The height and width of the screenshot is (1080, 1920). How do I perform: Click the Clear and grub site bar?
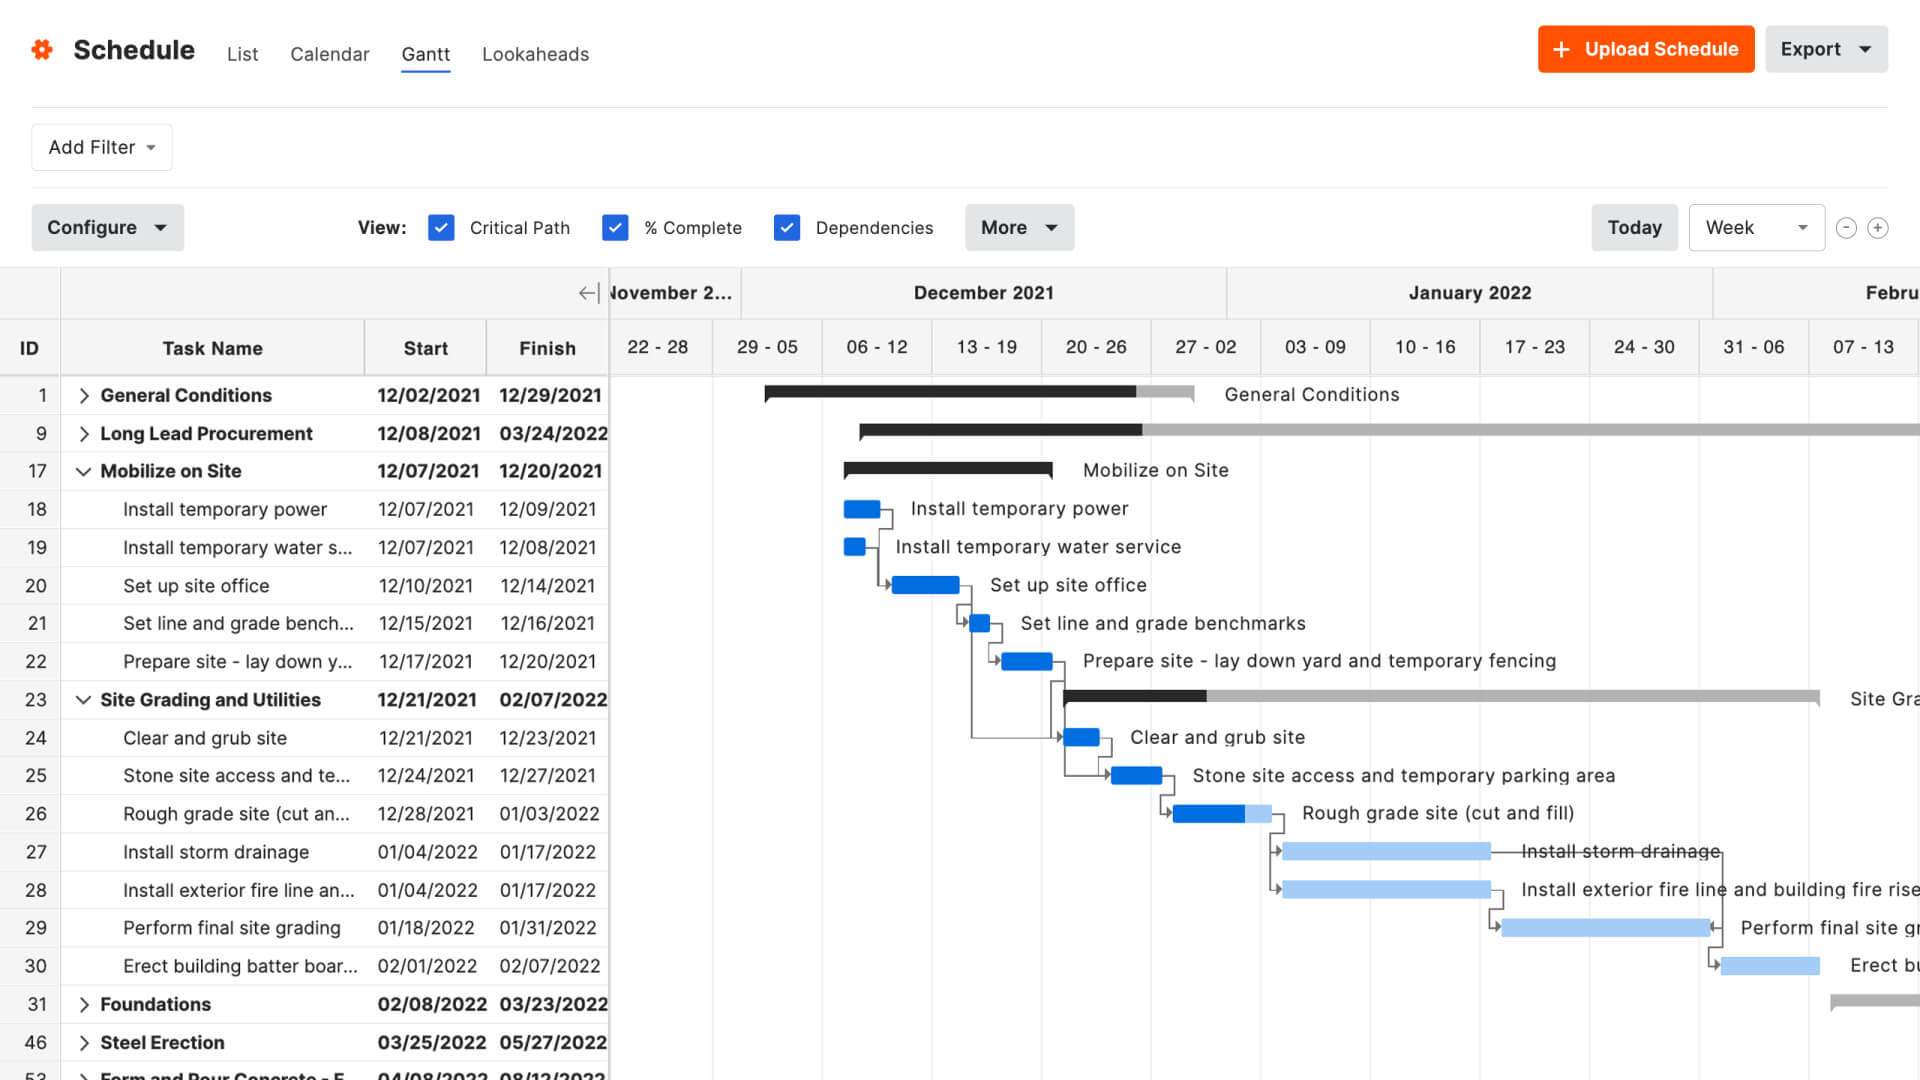pos(1081,738)
